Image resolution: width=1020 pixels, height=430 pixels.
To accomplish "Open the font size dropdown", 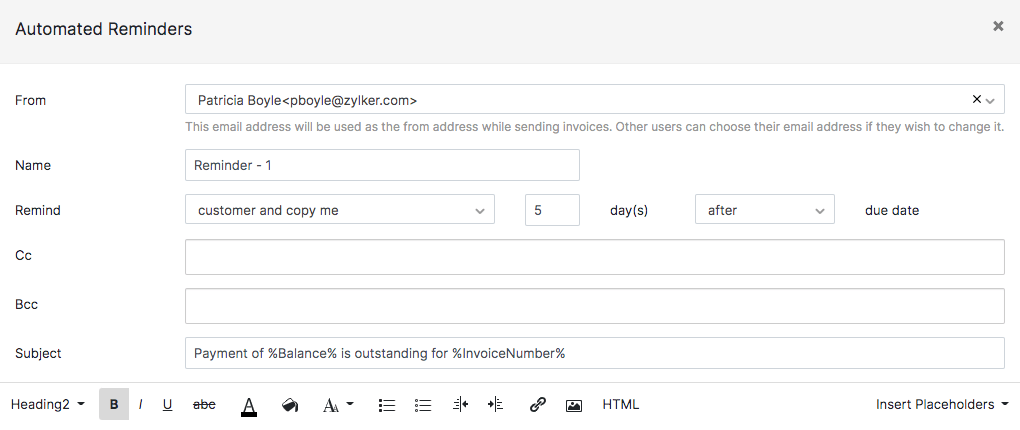I will [338, 405].
